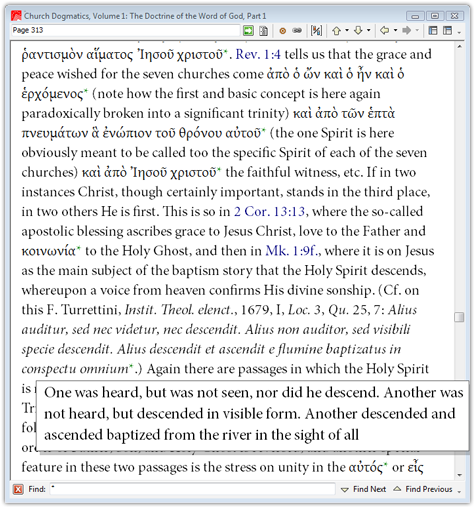Click the back (left arrow) history icon
Viewport: 475px width, 508px height.
point(385,31)
